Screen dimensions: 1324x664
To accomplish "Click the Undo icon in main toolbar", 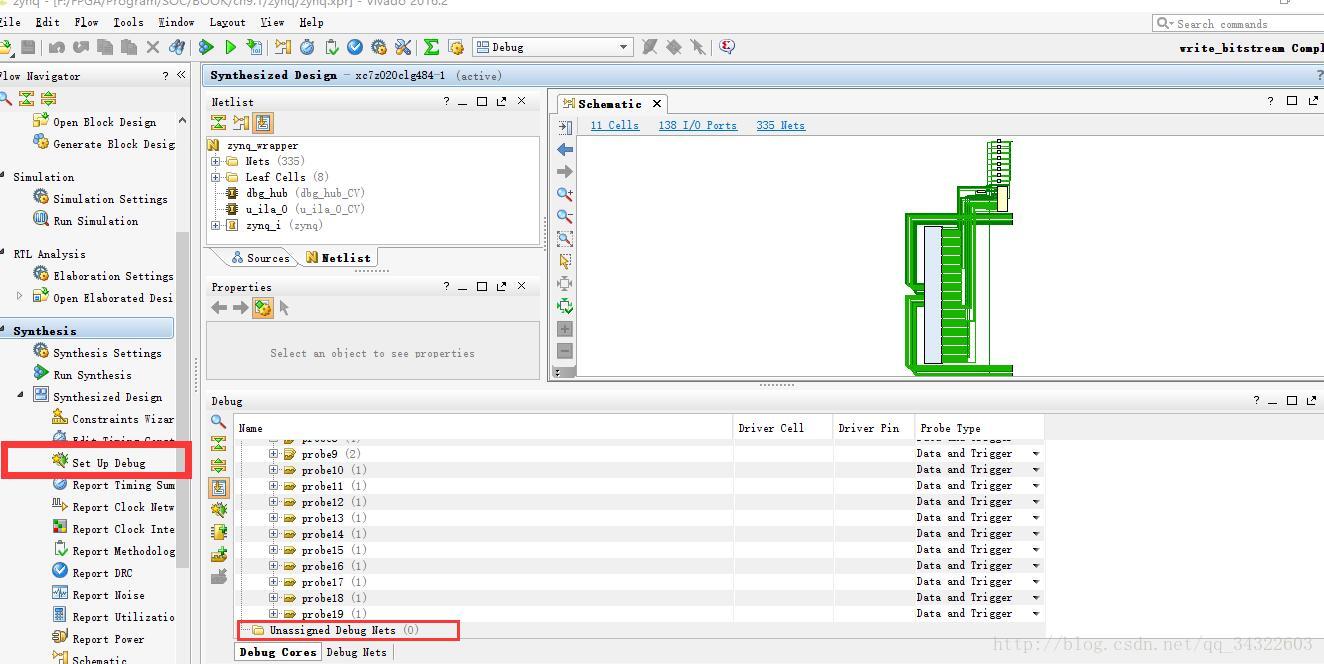I will (x=56, y=47).
